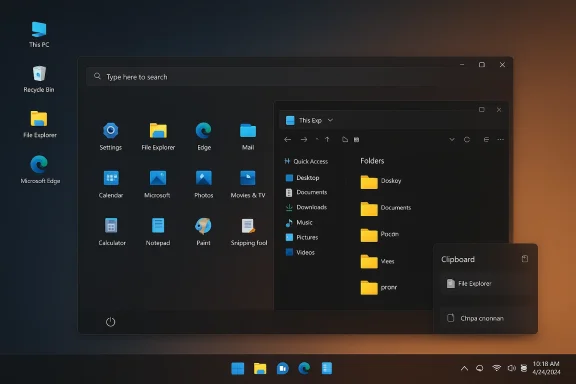
Task: Open the Notepad icon on taskbar
Action: (327, 368)
